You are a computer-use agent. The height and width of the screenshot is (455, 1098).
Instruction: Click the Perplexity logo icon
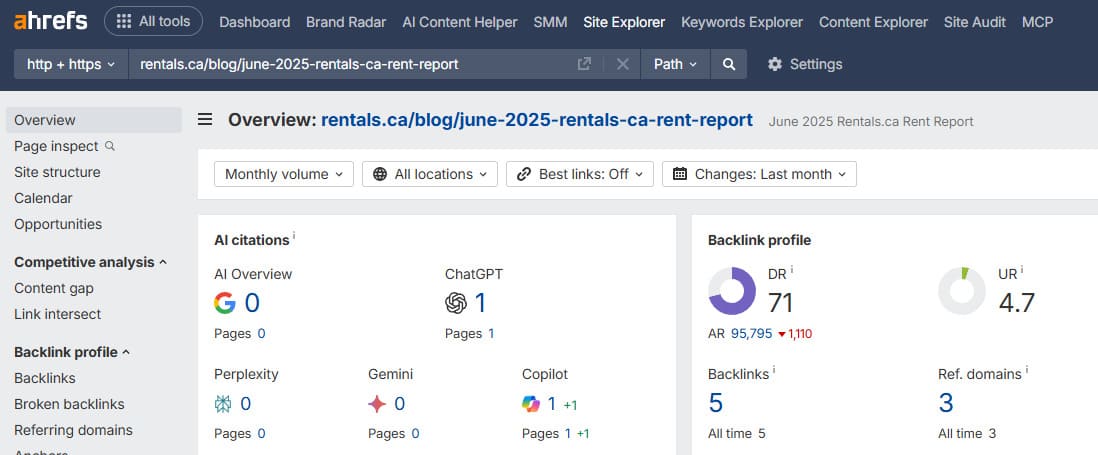click(x=223, y=404)
